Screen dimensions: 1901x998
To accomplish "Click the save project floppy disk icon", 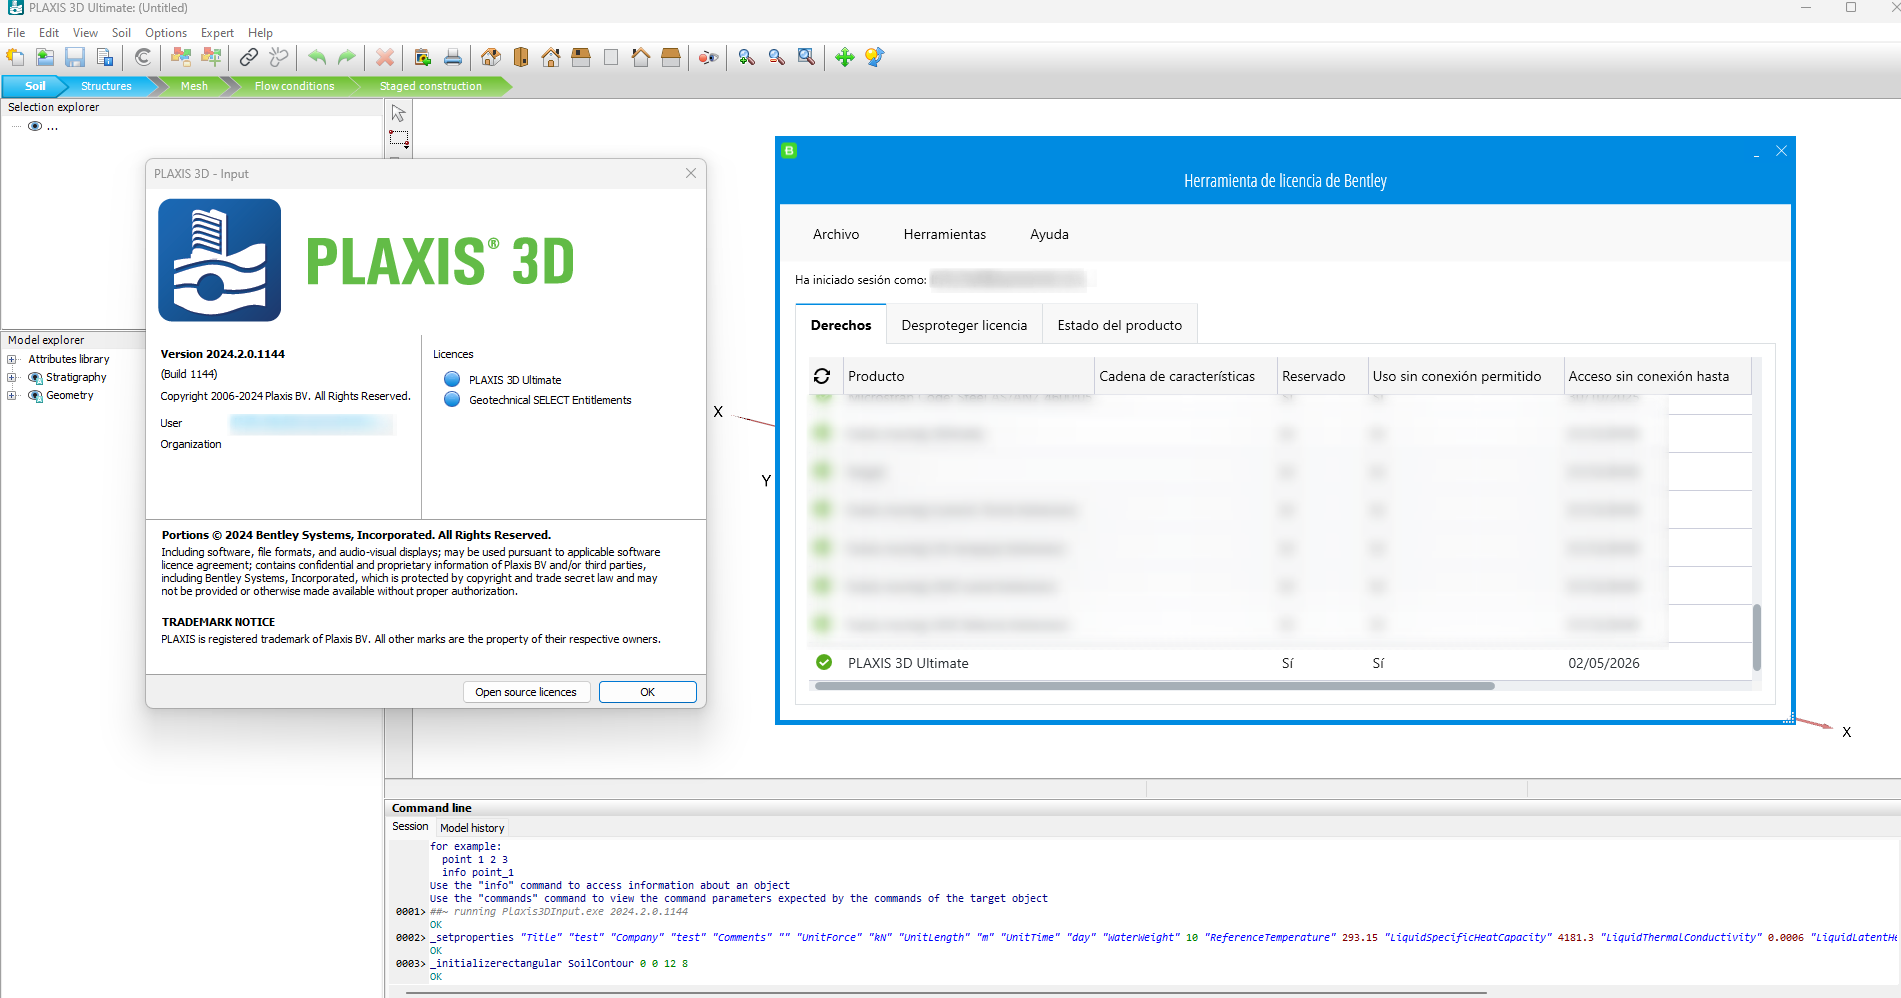I will tap(75, 57).
